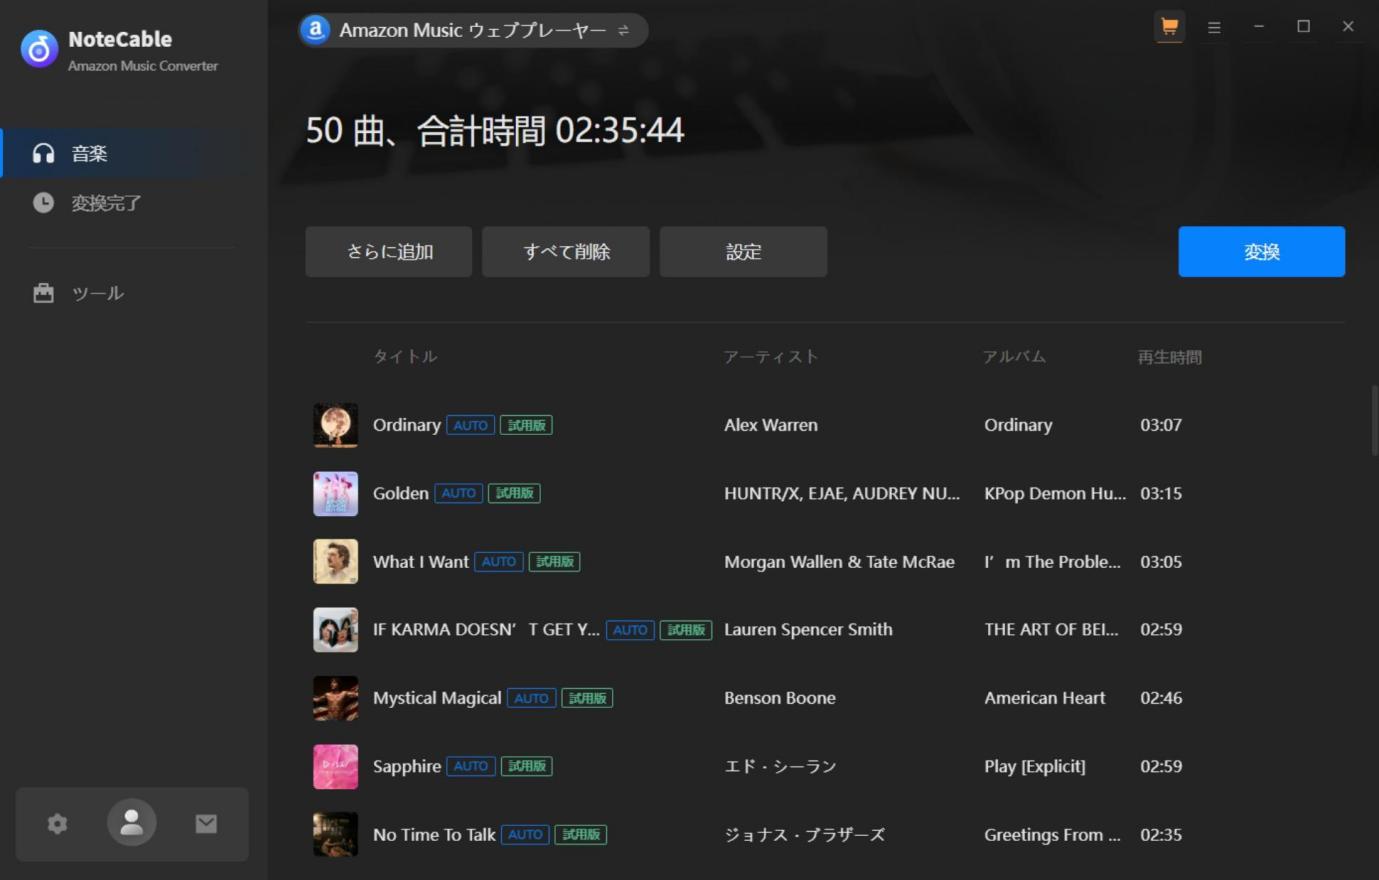Select the song title What I Want

(x=421, y=562)
